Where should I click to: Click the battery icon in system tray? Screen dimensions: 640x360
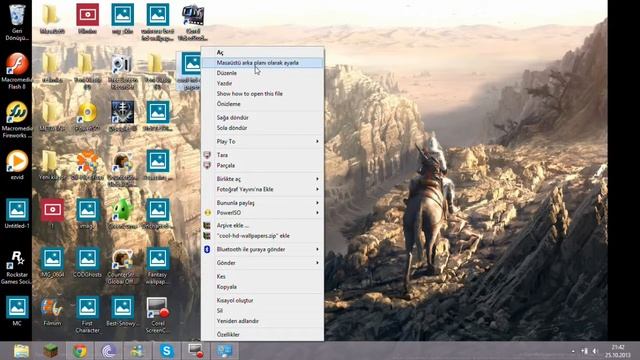tap(584, 351)
